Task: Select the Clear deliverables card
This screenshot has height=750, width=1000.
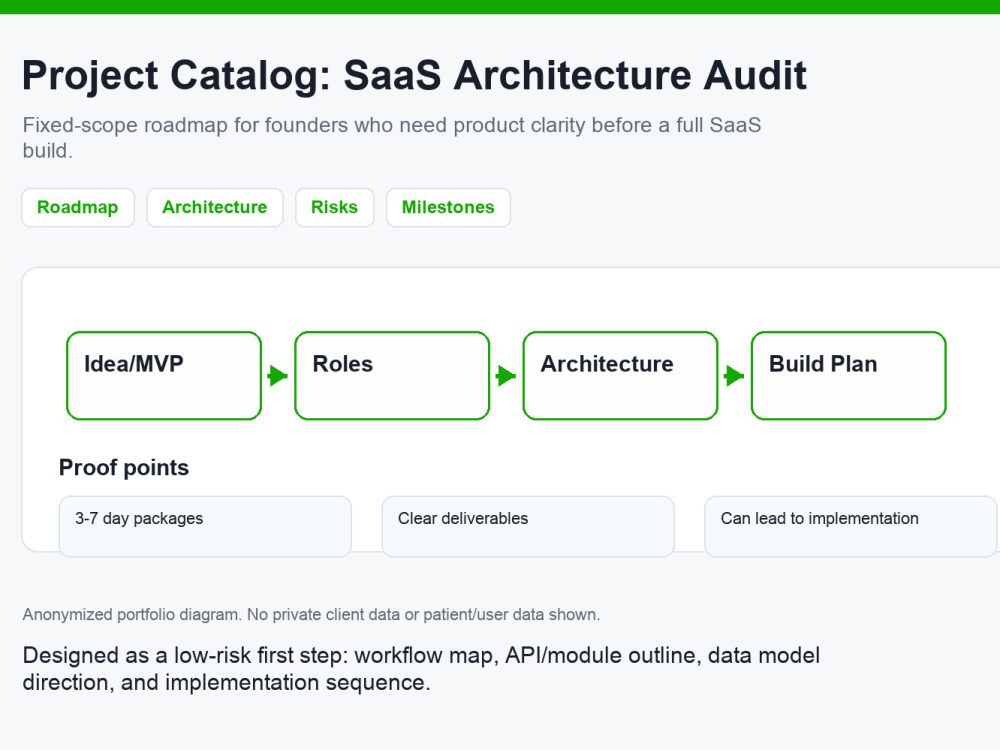Action: click(x=528, y=527)
